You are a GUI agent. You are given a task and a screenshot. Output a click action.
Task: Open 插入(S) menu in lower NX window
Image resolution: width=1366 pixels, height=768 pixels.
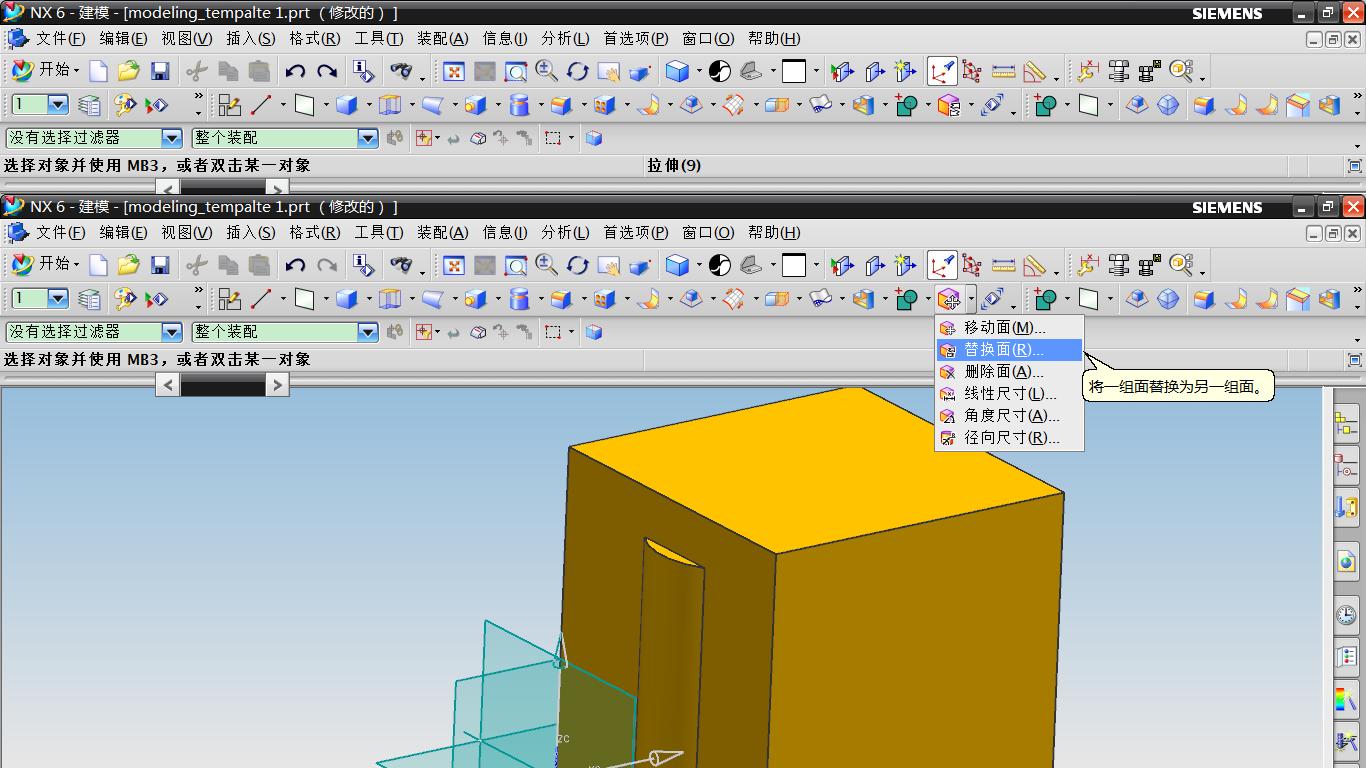[x=250, y=233]
